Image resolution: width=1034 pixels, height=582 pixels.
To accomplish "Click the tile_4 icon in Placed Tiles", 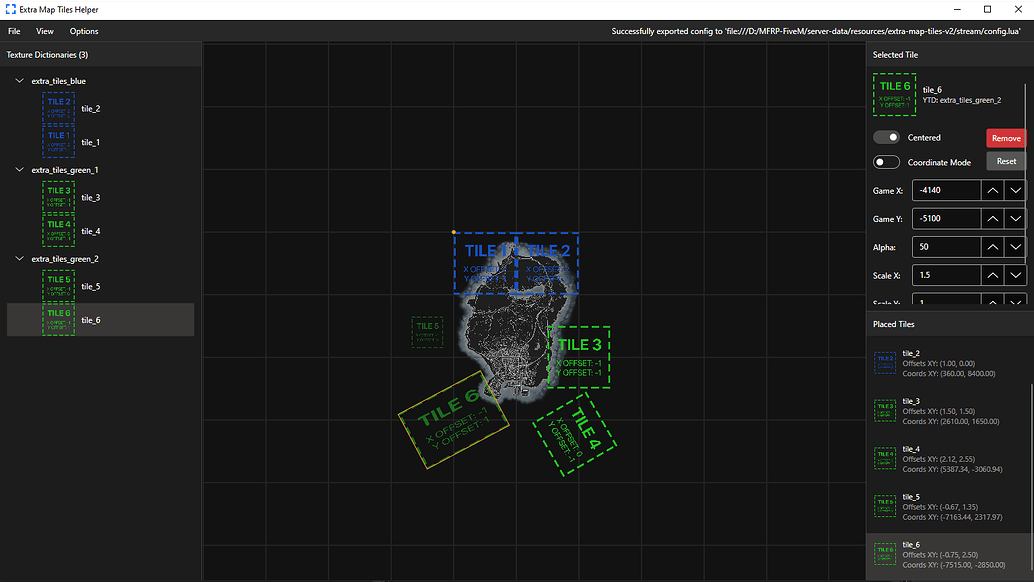I will [x=885, y=459].
